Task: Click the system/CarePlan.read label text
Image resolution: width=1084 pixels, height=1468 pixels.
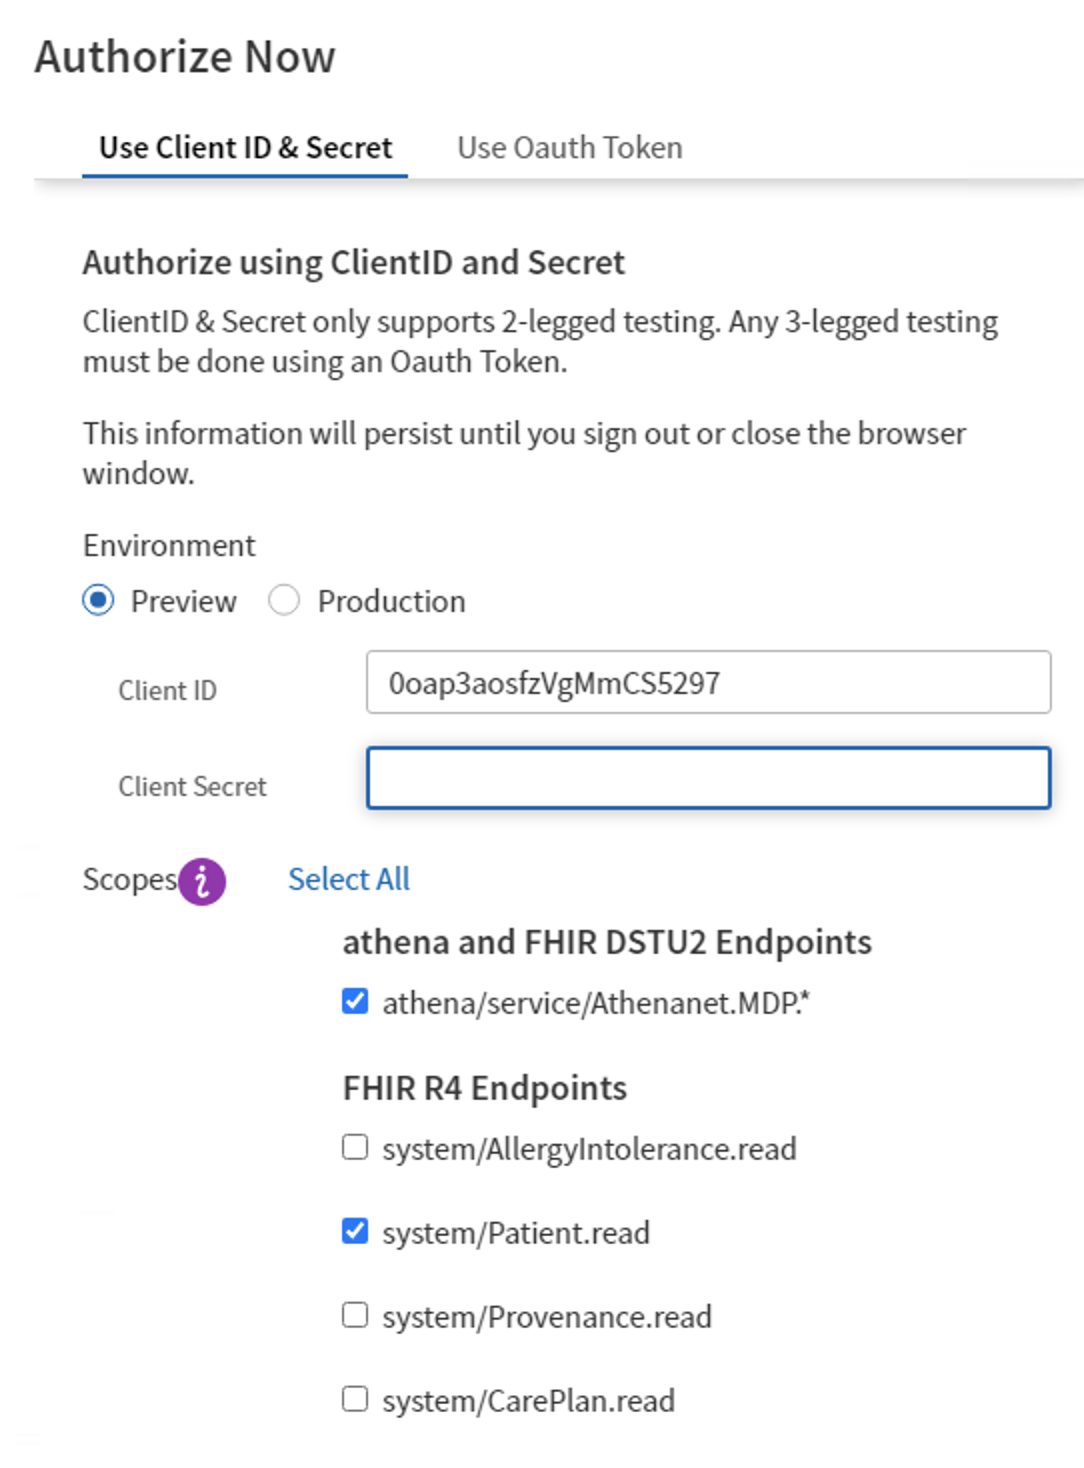Action: coord(528,1401)
